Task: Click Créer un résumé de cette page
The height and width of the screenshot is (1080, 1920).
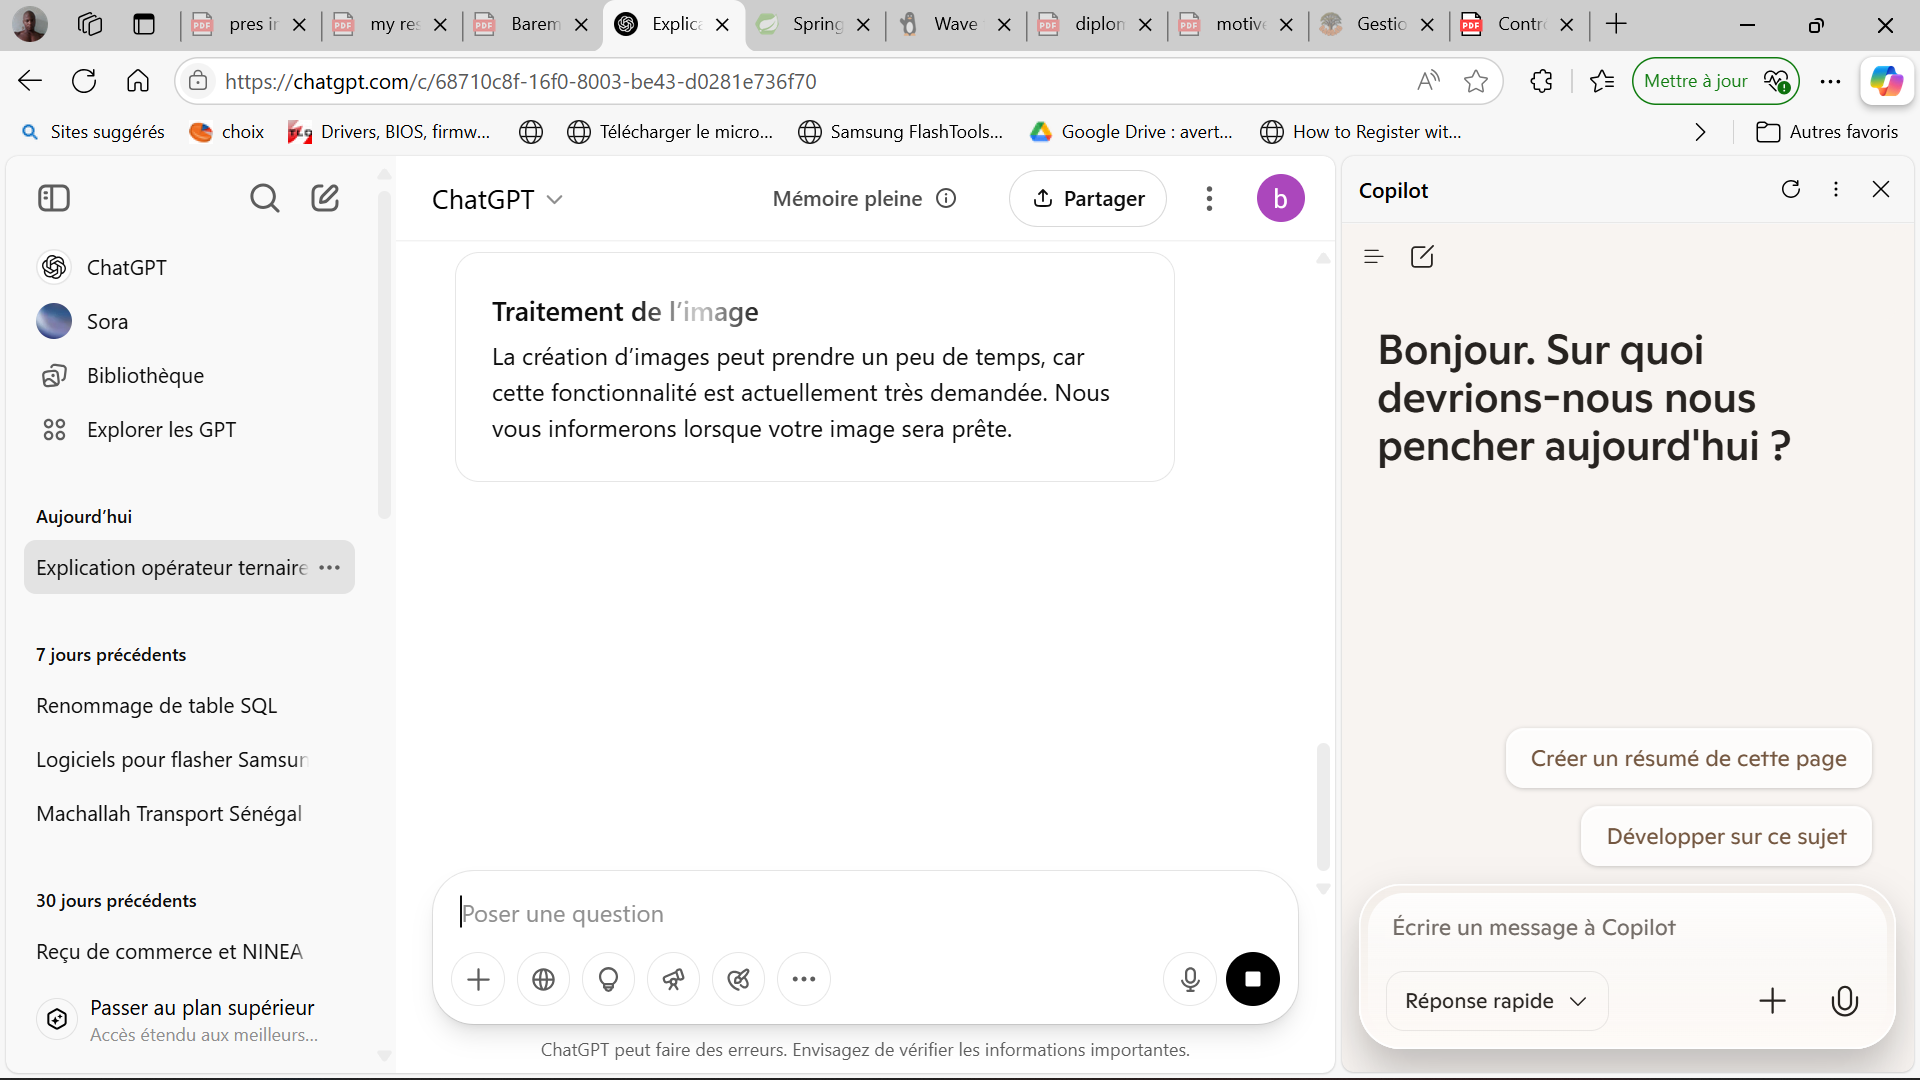Action: click(1688, 758)
